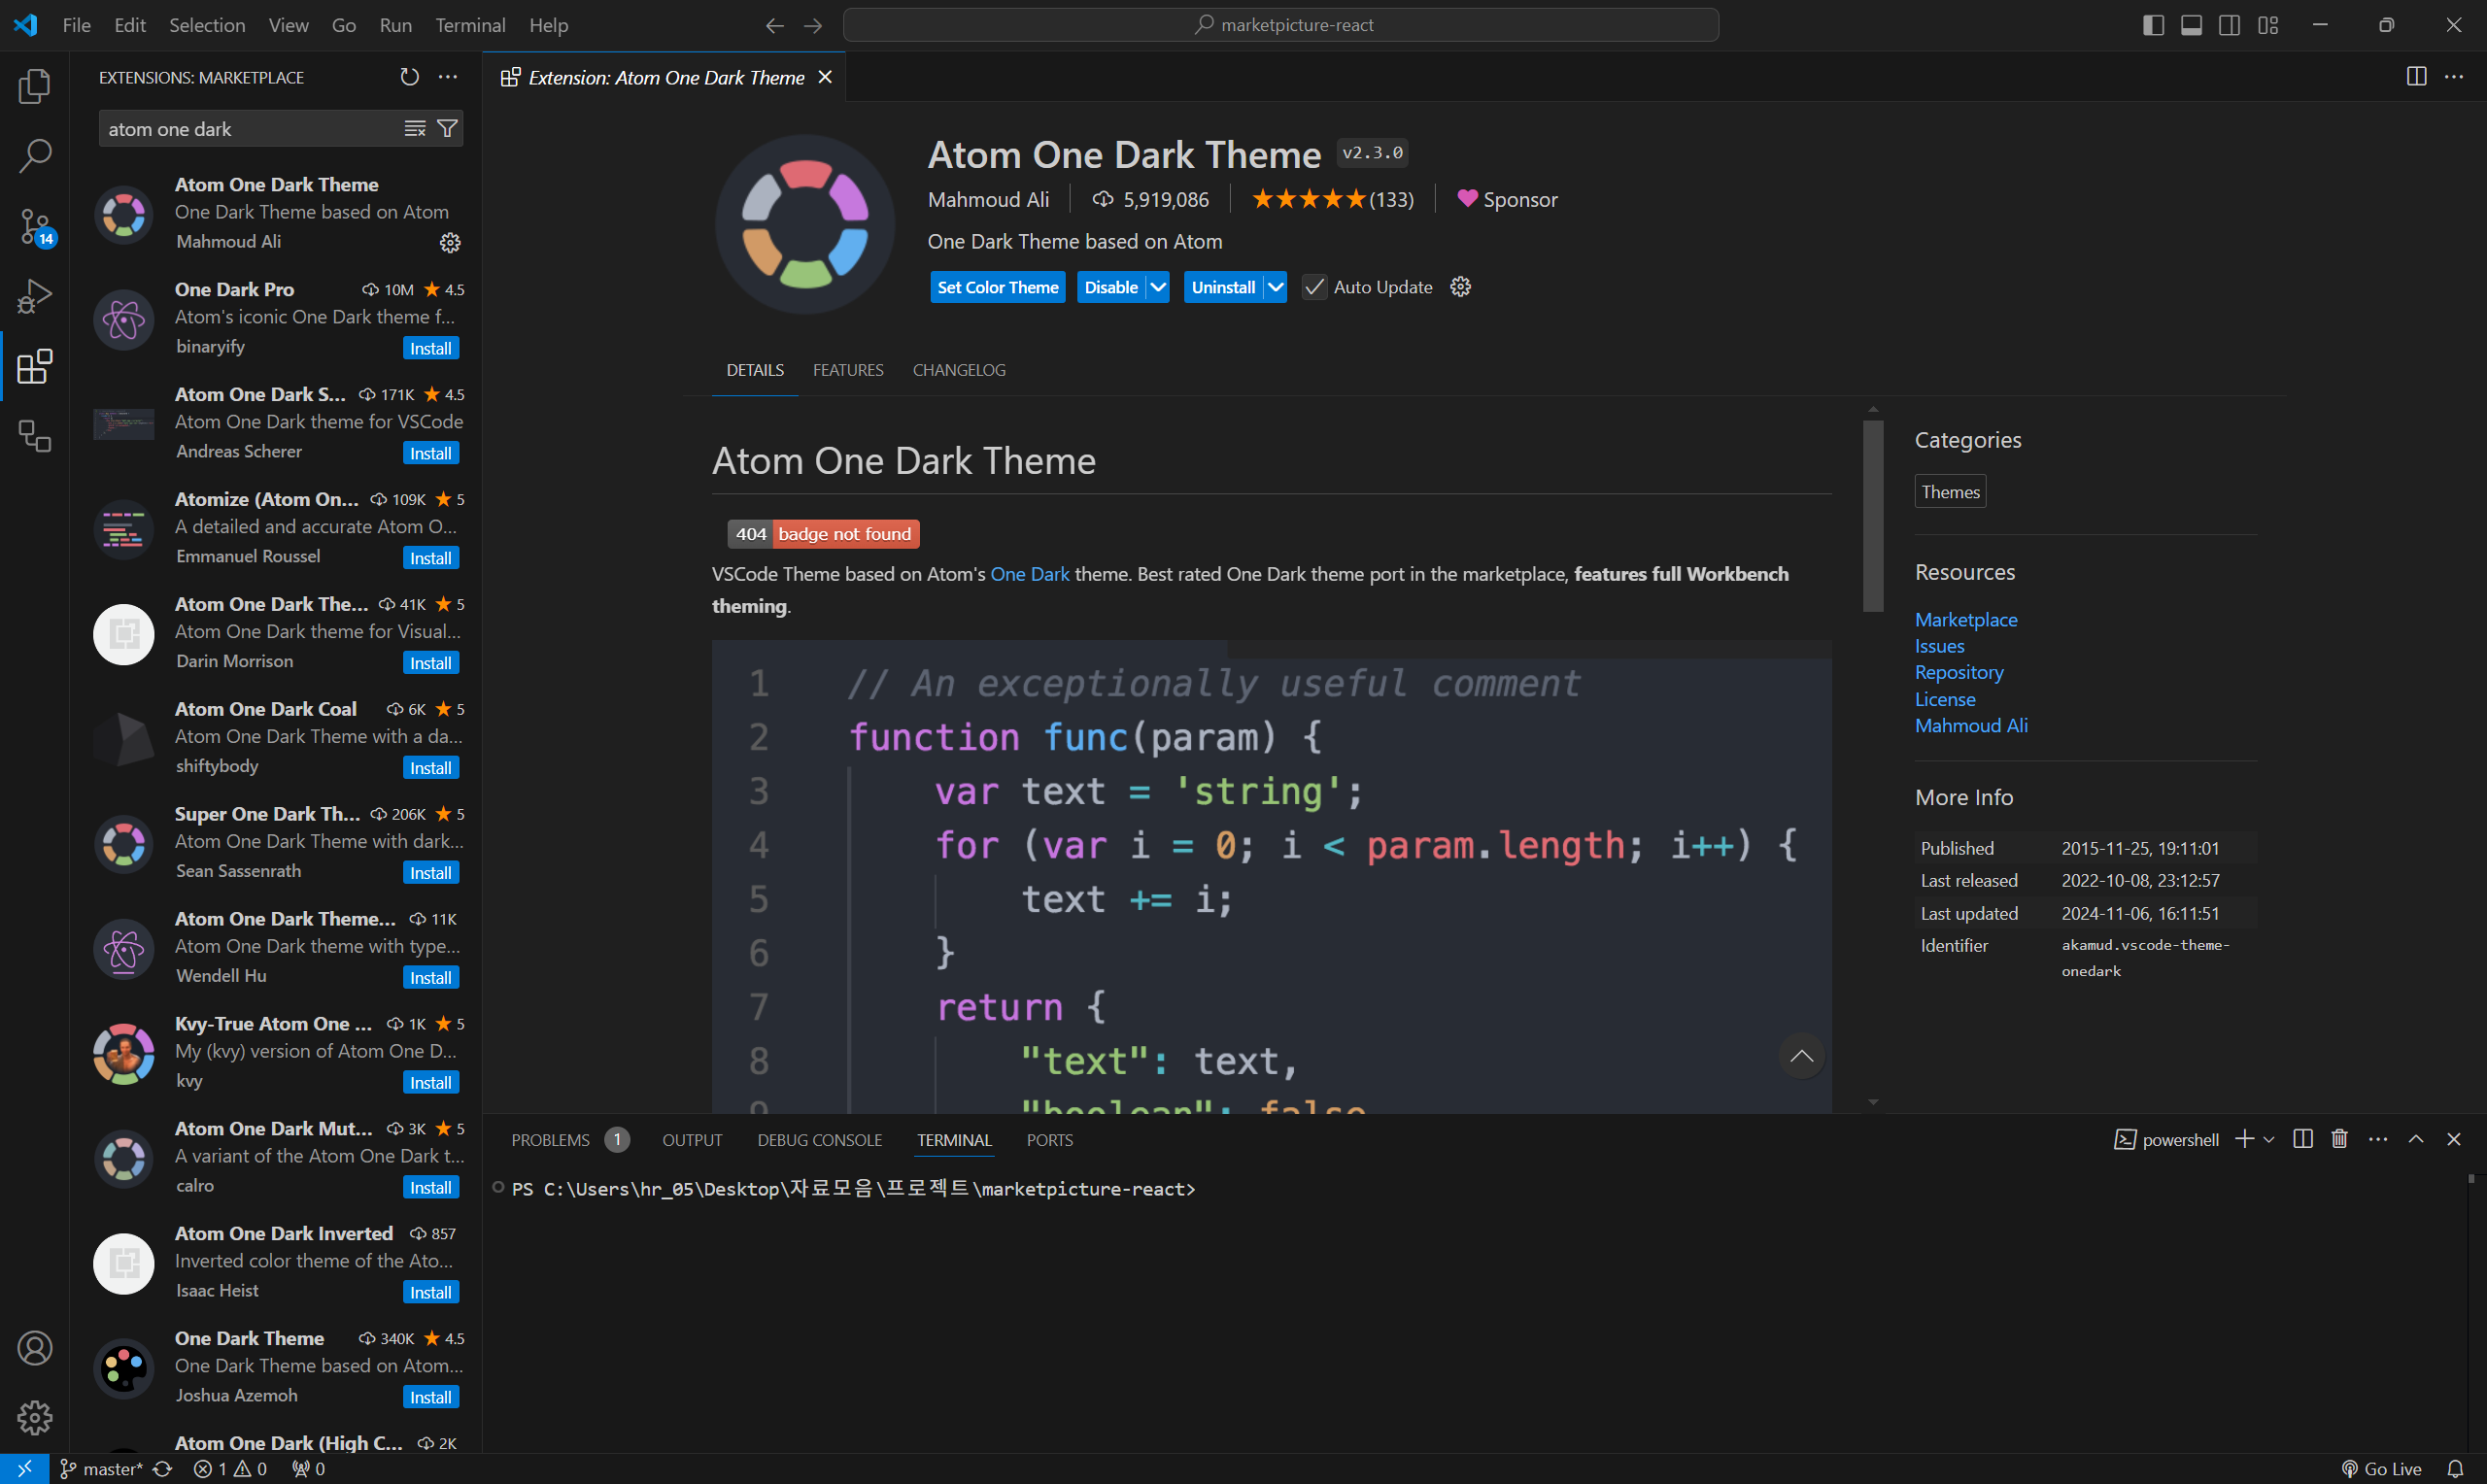Open terminal panel more actions ellipsis
The image size is (2487, 1484).
pos(2378,1139)
